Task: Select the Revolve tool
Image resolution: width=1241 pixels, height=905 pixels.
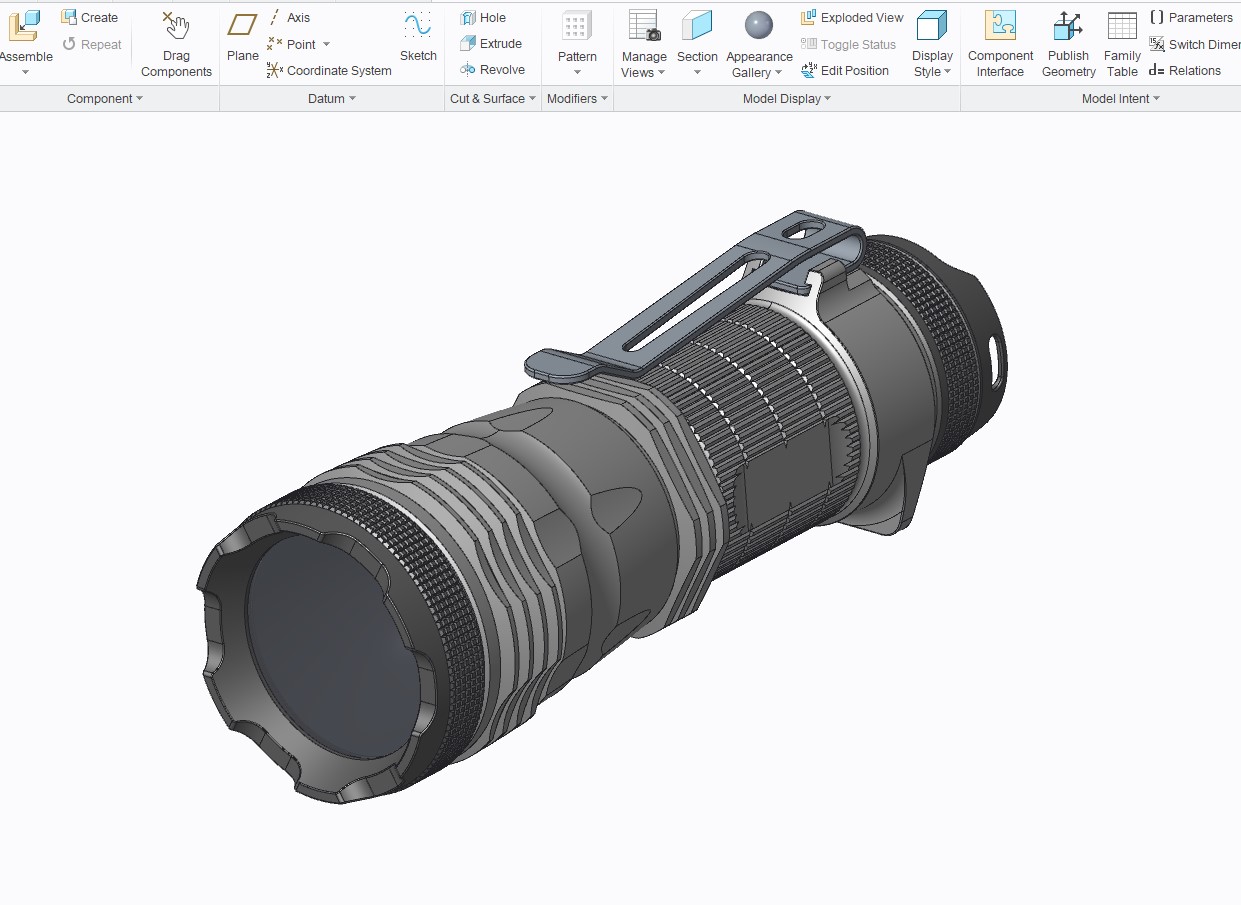Action: tap(492, 69)
